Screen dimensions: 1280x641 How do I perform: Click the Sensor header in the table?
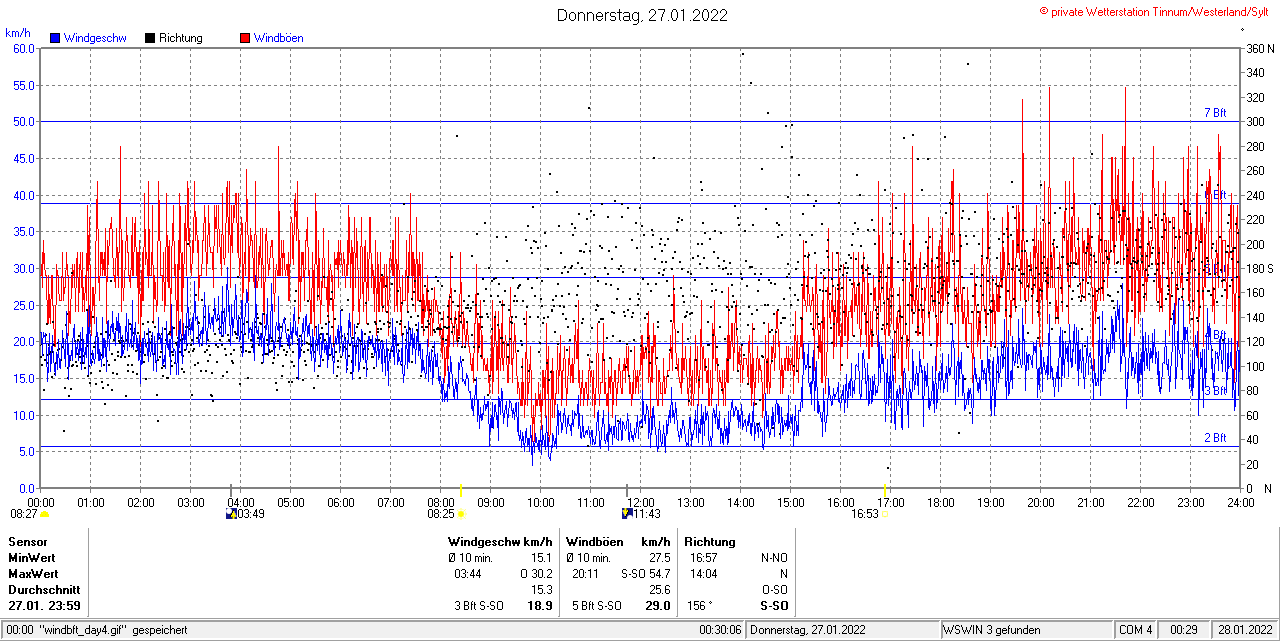27,542
